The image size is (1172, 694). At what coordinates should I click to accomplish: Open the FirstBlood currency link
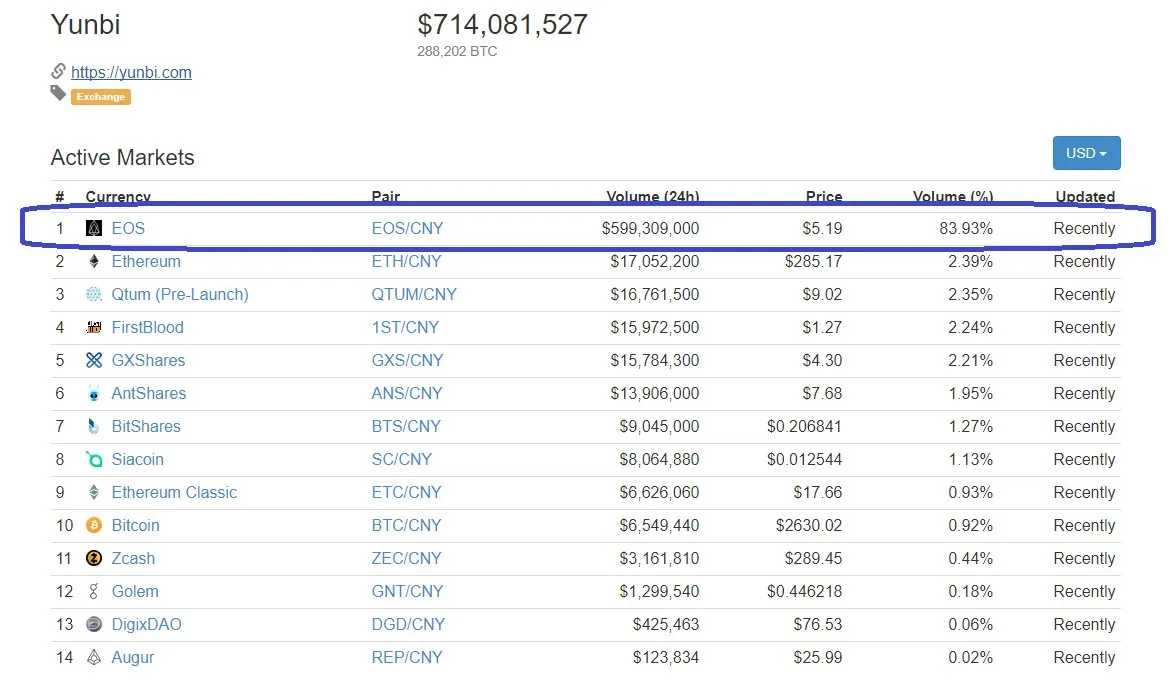tap(147, 327)
